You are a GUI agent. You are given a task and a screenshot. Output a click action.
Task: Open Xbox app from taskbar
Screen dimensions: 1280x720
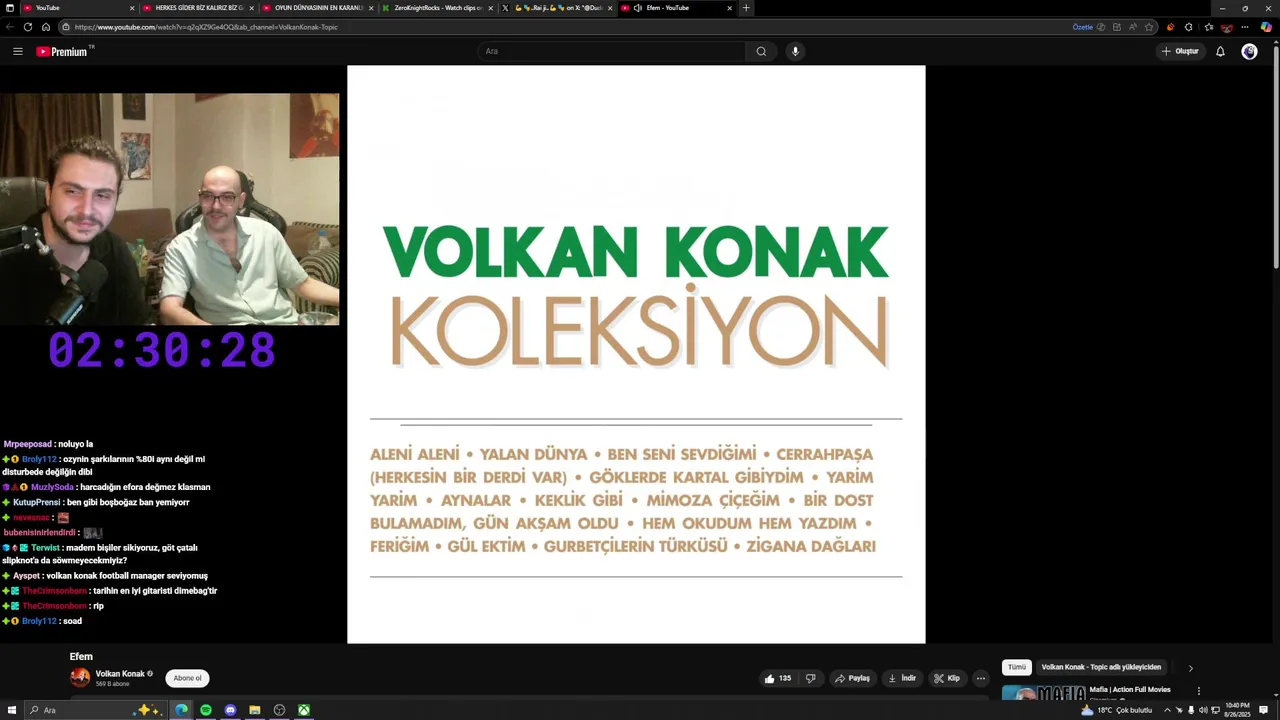click(x=303, y=710)
